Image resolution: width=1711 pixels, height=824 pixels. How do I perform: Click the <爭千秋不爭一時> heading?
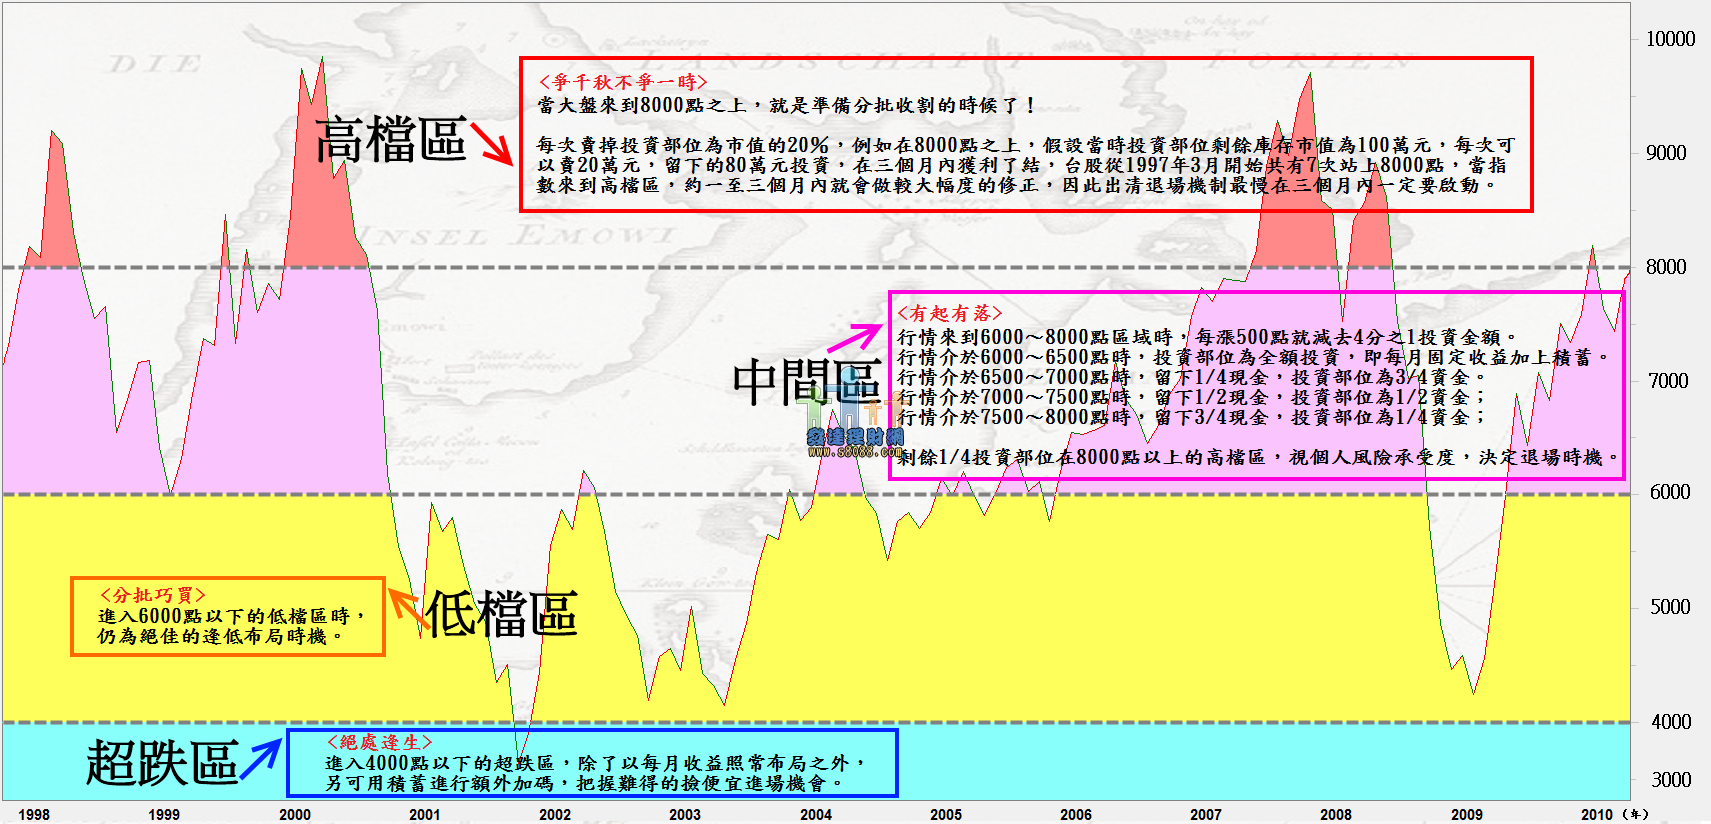623,82
